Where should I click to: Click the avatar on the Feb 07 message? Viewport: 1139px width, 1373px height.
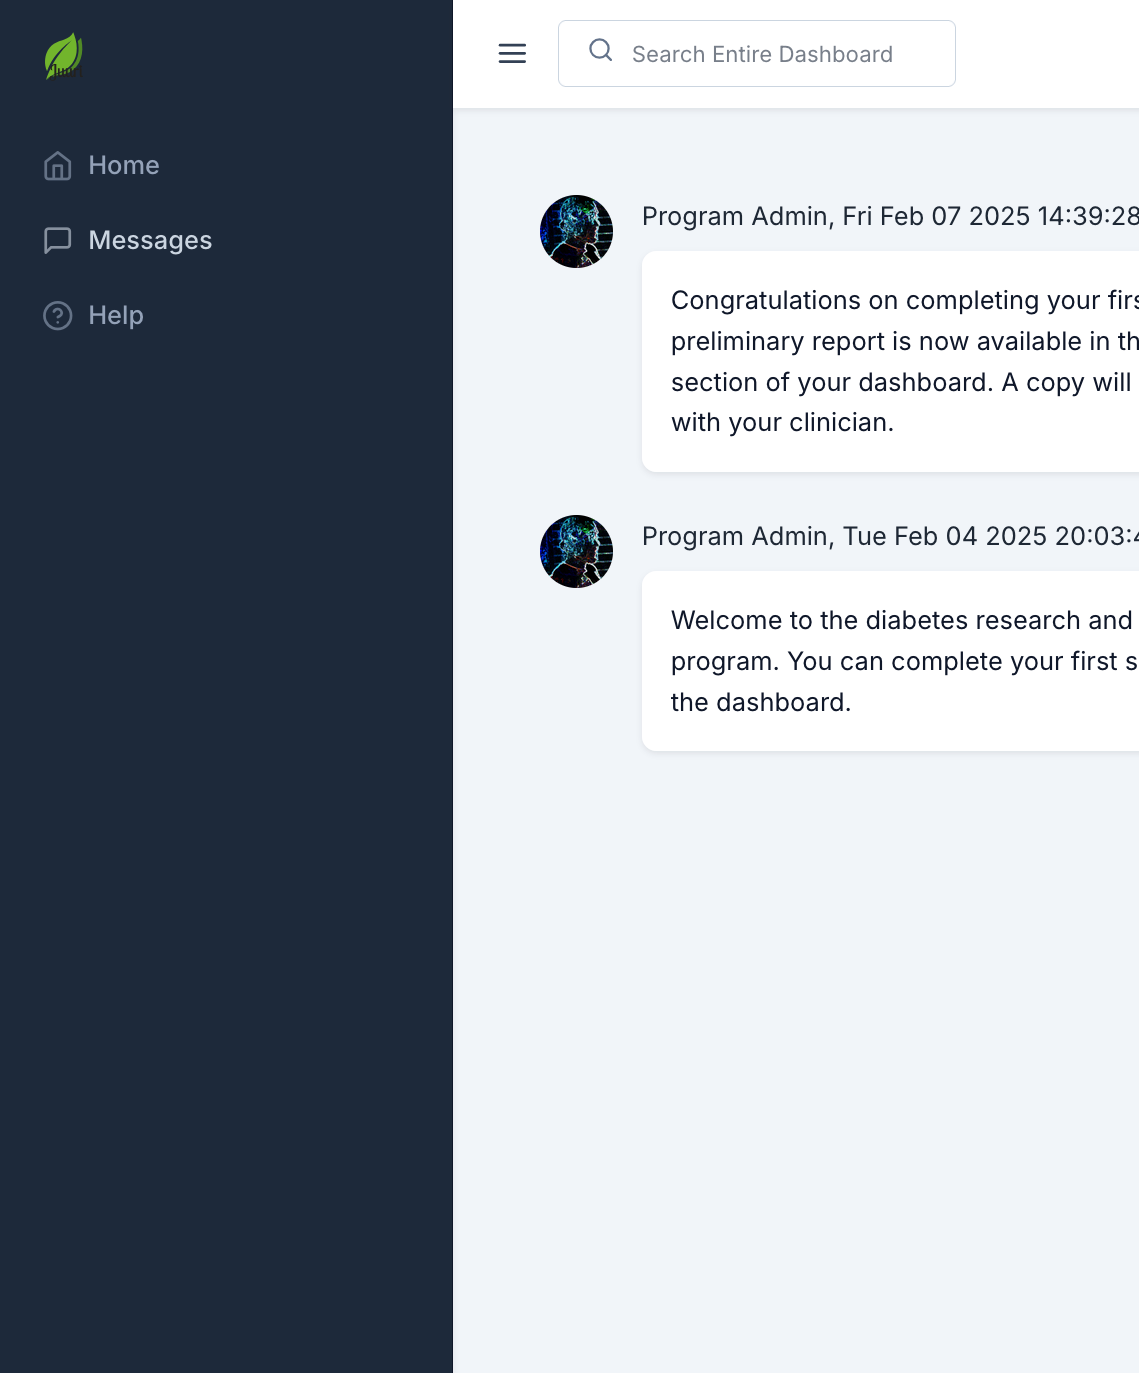[x=576, y=231]
